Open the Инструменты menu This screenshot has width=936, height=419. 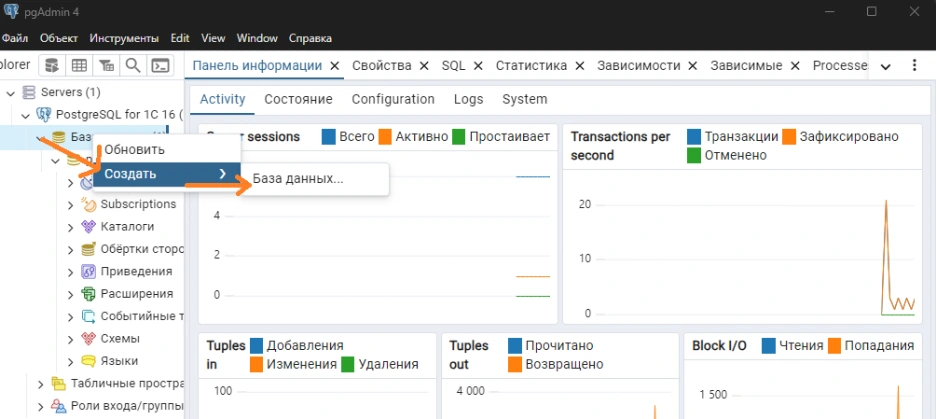pos(125,38)
